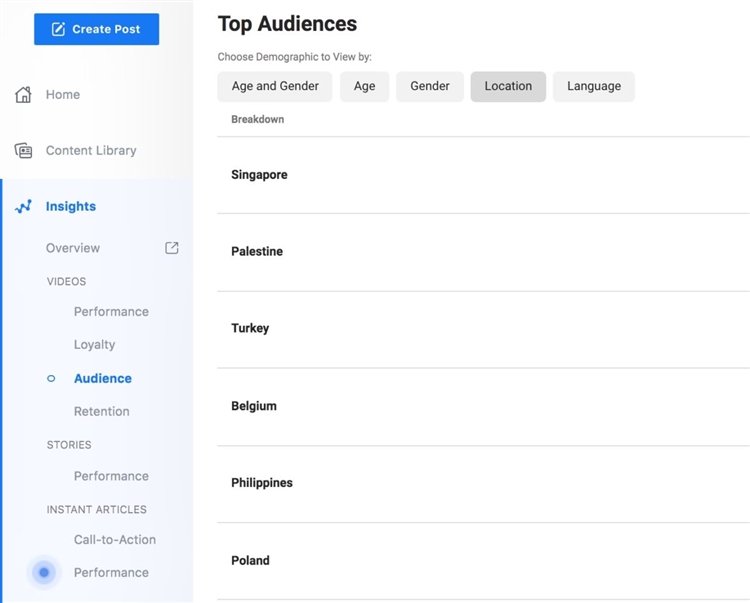750x603 pixels.
Task: Click the circle marker beside Audience
Action: 51,379
